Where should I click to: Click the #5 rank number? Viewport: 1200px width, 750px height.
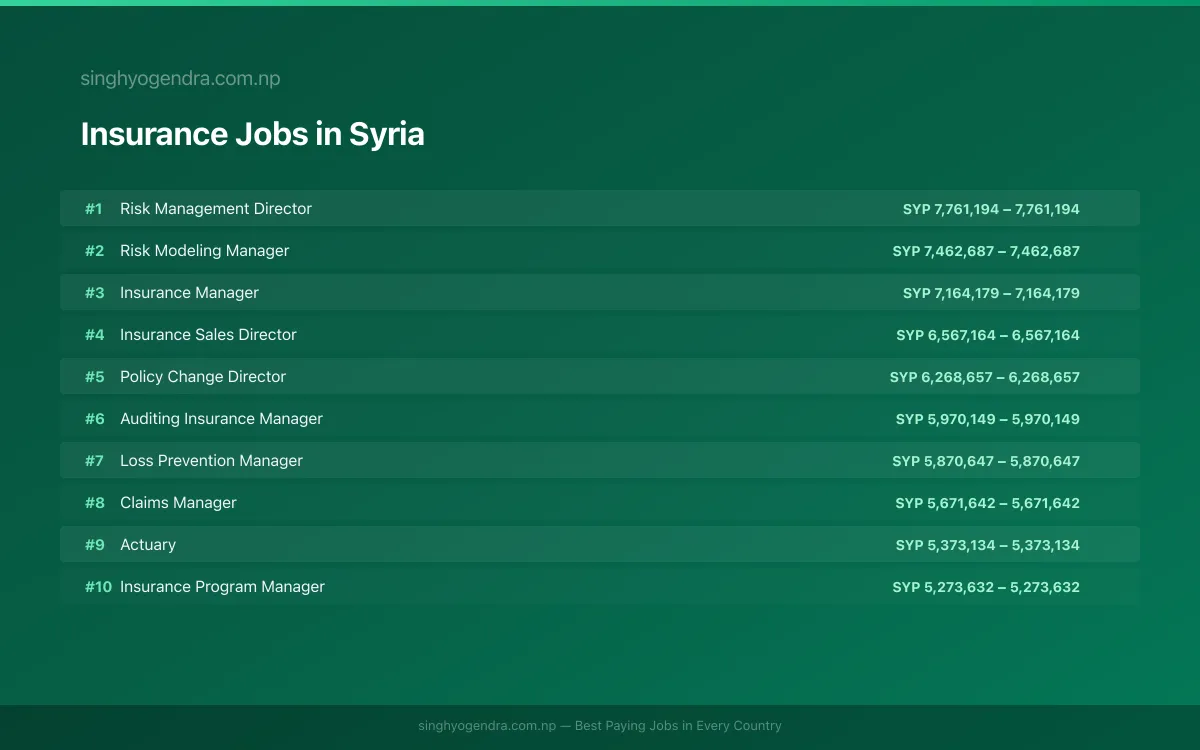click(x=94, y=377)
